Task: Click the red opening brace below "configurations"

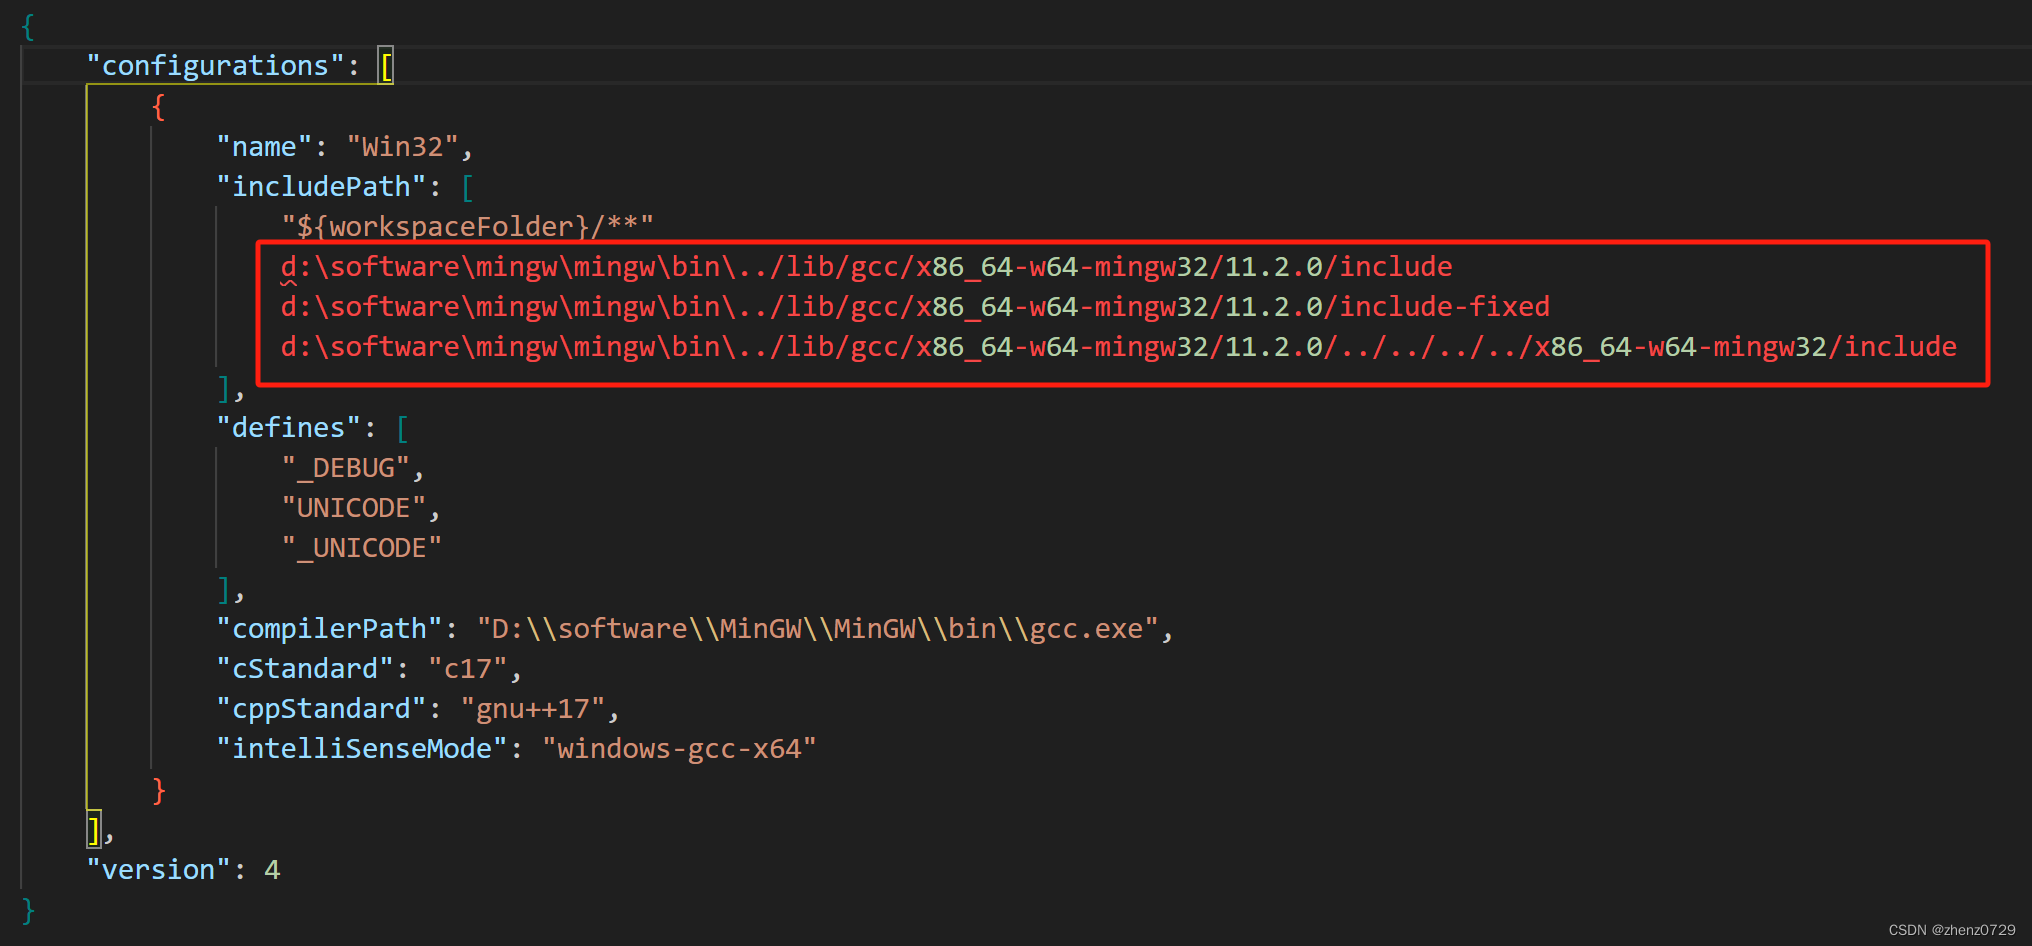Action: pyautogui.click(x=159, y=106)
